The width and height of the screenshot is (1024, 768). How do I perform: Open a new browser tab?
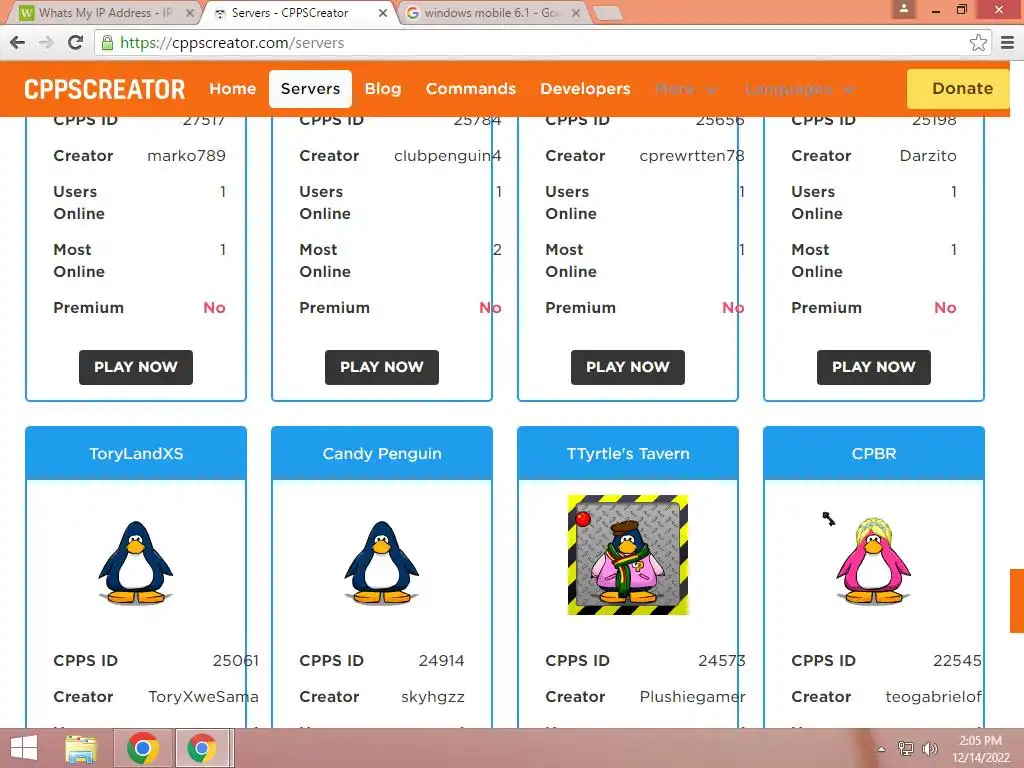607,13
